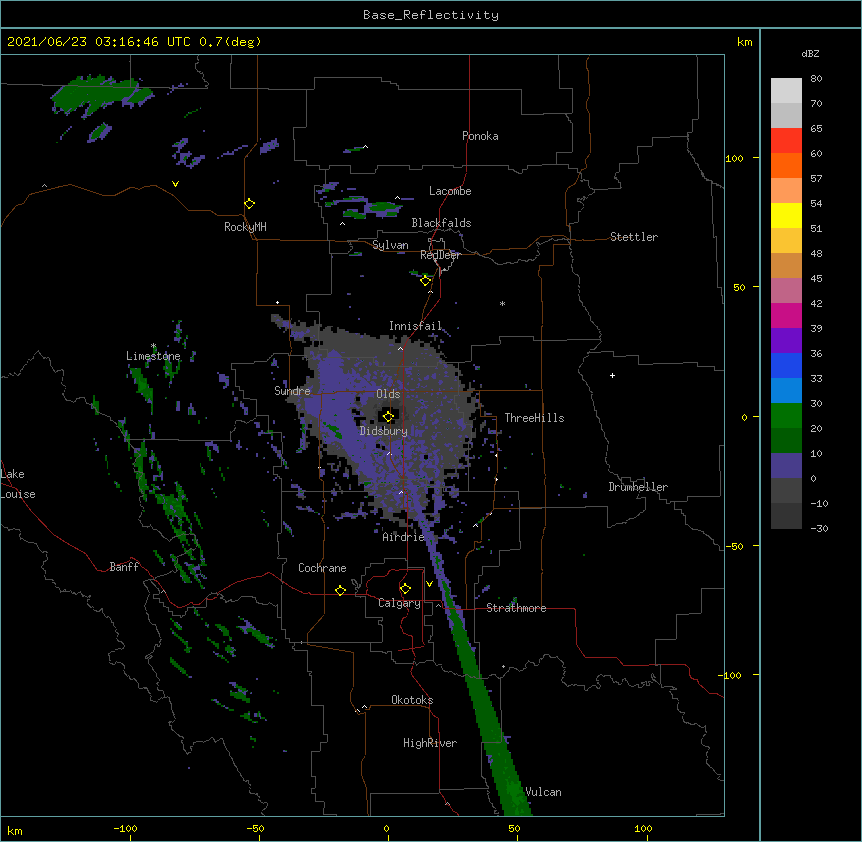Select the ThreeHills label
Screen dimensions: 862x842
coord(534,418)
